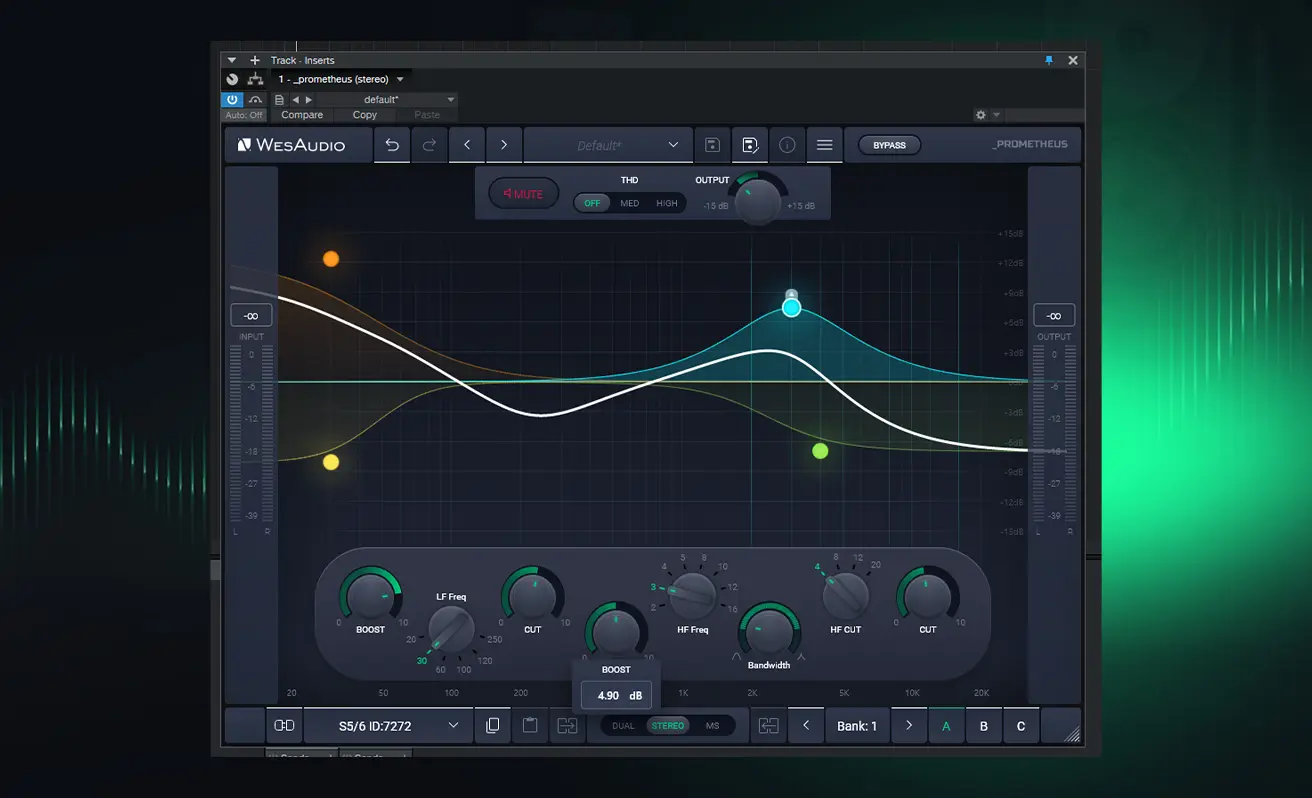The width and height of the screenshot is (1312, 798).
Task: Open the hamburger menu in plugin header
Action: (x=824, y=145)
